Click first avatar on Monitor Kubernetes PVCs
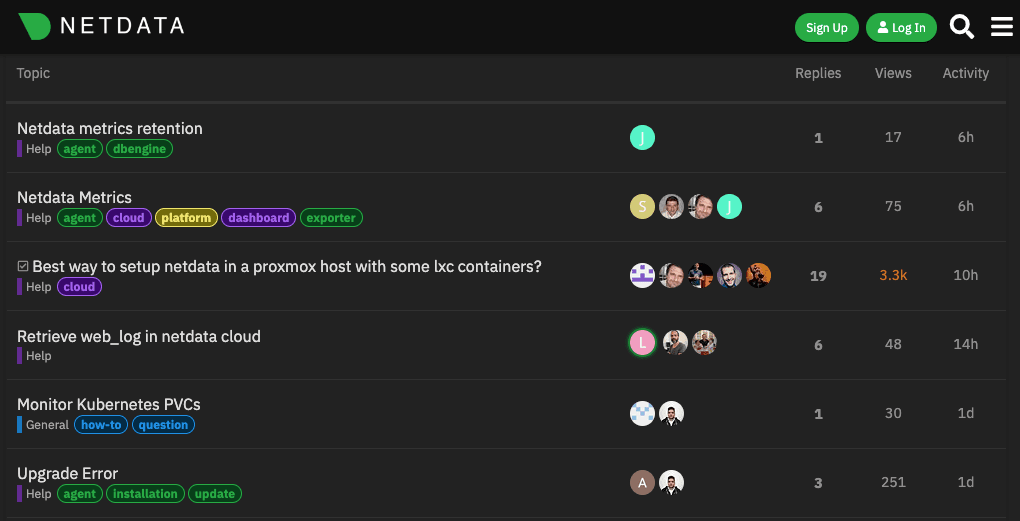Image resolution: width=1020 pixels, height=521 pixels. (x=642, y=414)
